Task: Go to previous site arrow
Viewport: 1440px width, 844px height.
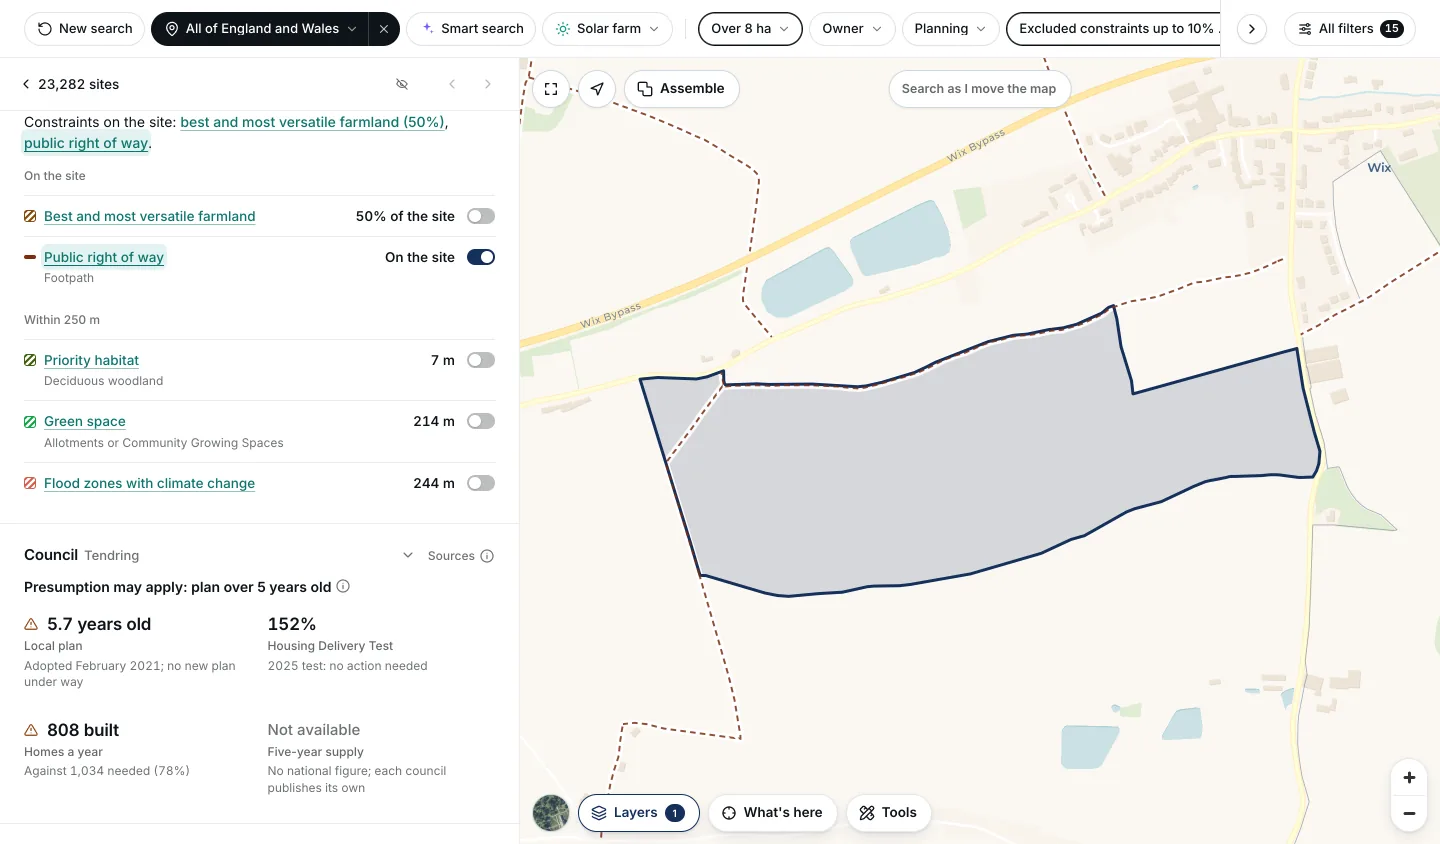Action: (x=452, y=84)
